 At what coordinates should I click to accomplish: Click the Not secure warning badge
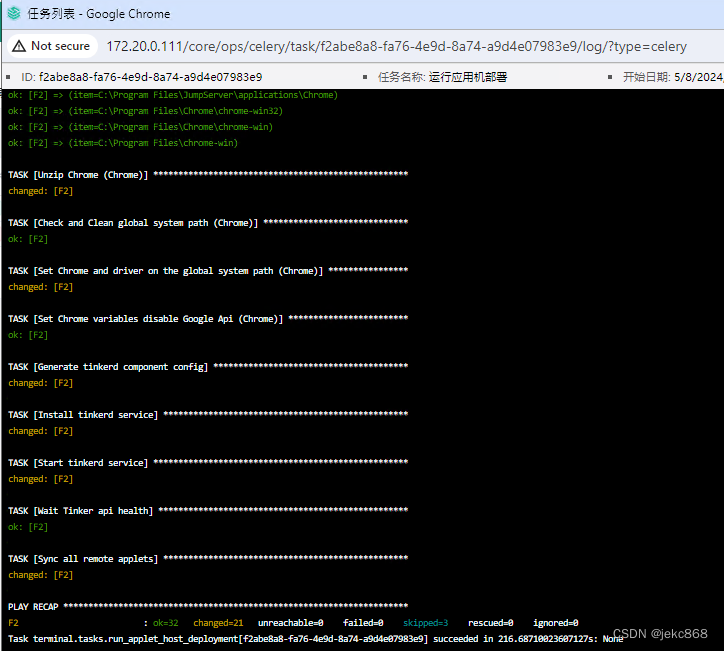pos(52,46)
